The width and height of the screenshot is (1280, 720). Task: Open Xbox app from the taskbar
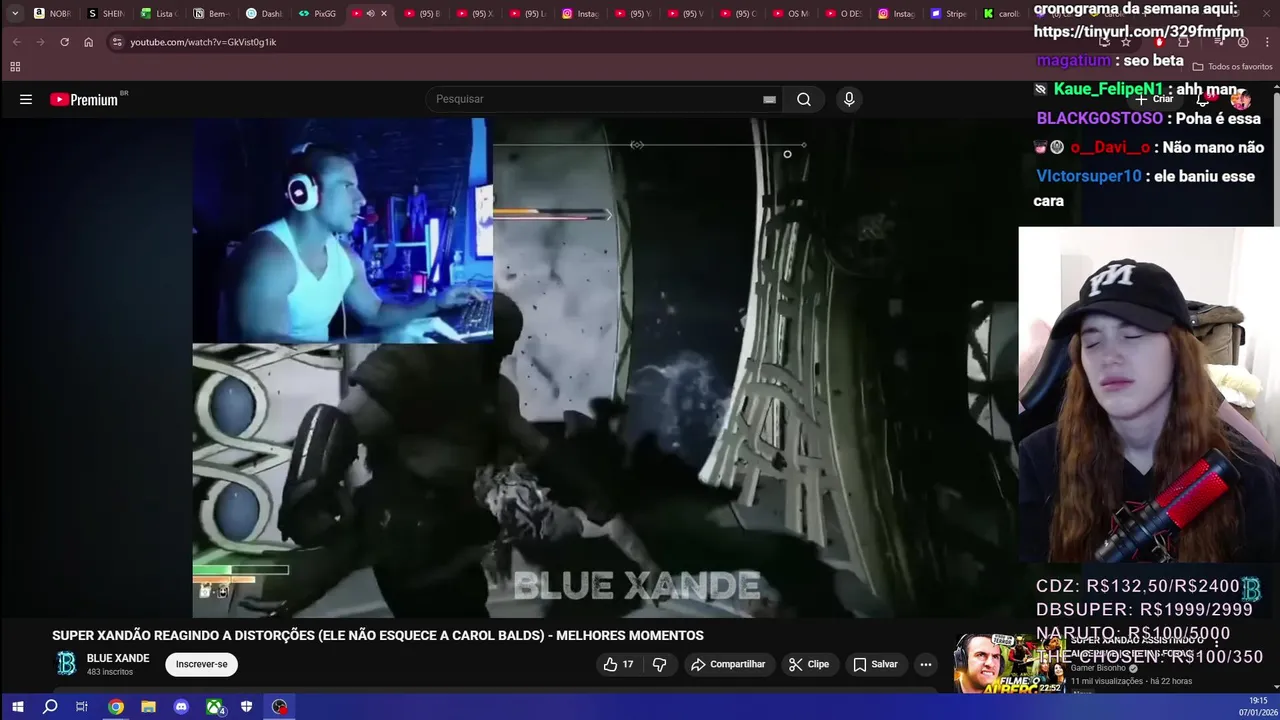coord(214,707)
